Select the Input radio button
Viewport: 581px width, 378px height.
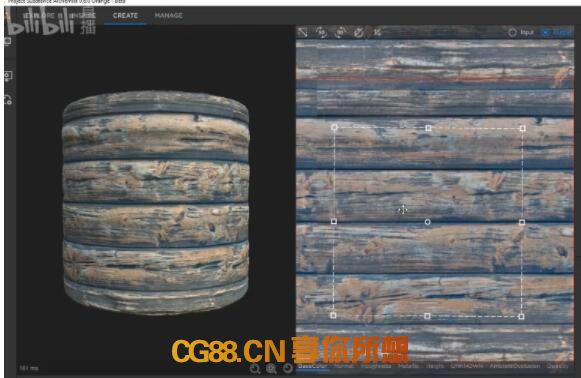(x=512, y=33)
